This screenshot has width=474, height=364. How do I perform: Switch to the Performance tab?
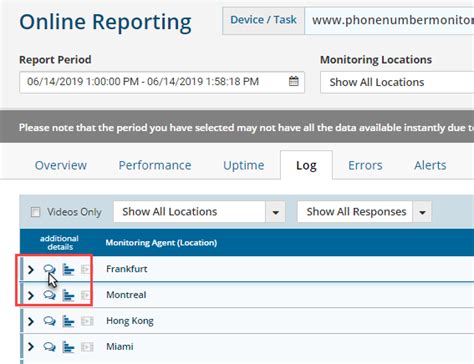[155, 165]
